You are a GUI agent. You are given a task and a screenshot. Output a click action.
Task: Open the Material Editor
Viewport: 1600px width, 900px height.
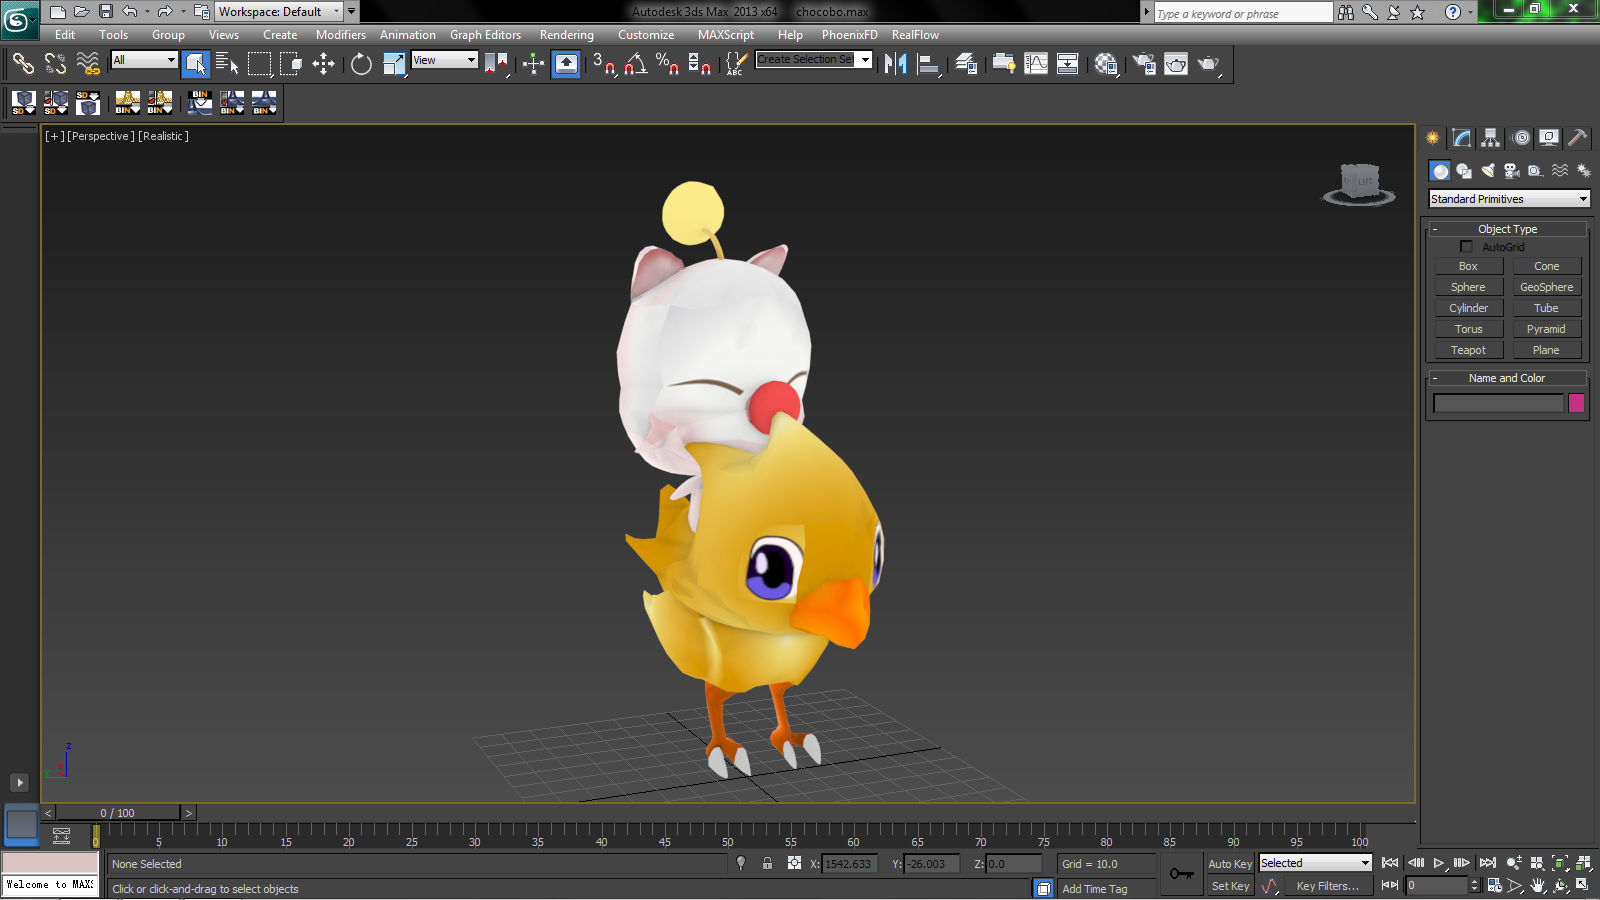1106,64
